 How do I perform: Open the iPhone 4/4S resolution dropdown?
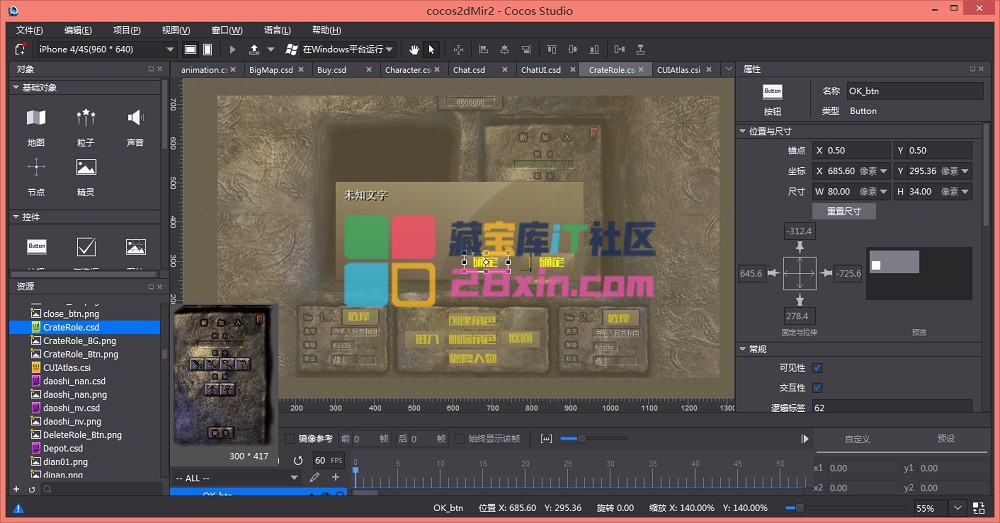106,49
